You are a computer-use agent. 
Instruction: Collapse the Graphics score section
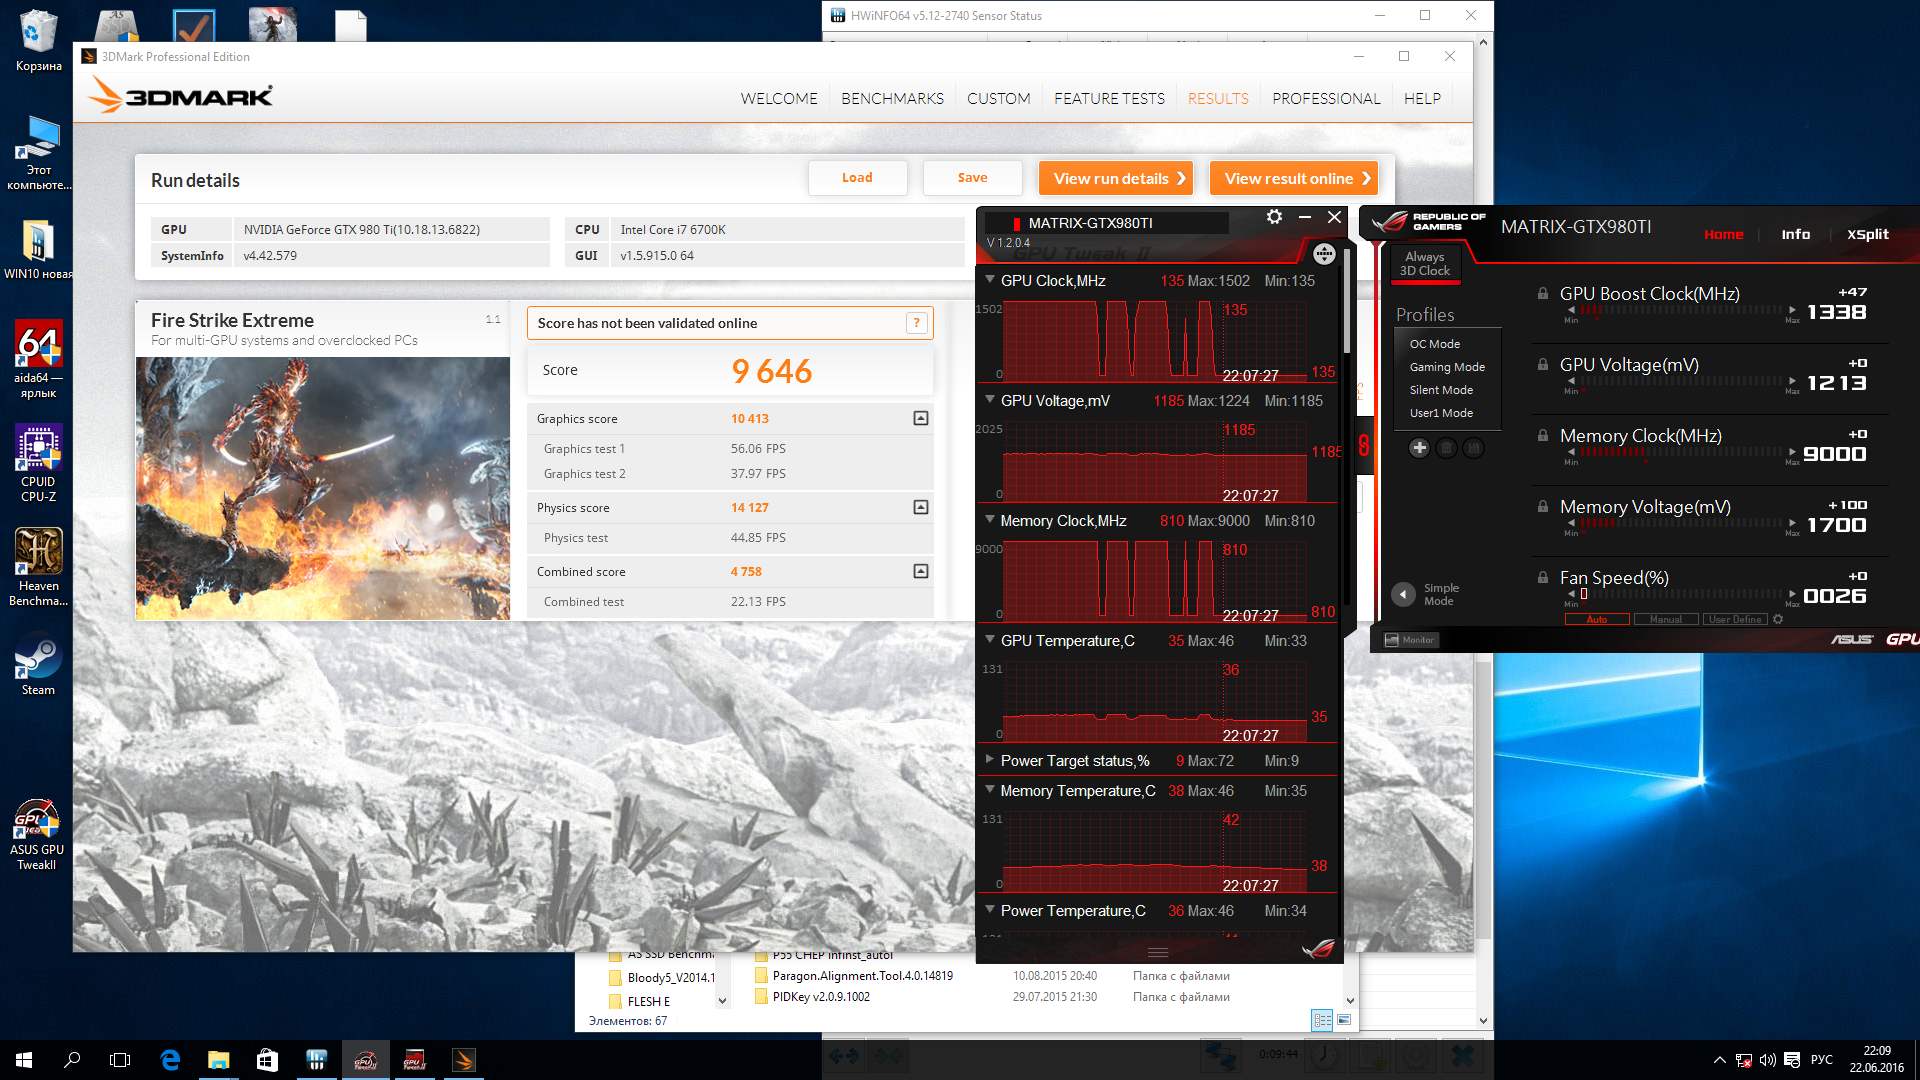pos(920,419)
